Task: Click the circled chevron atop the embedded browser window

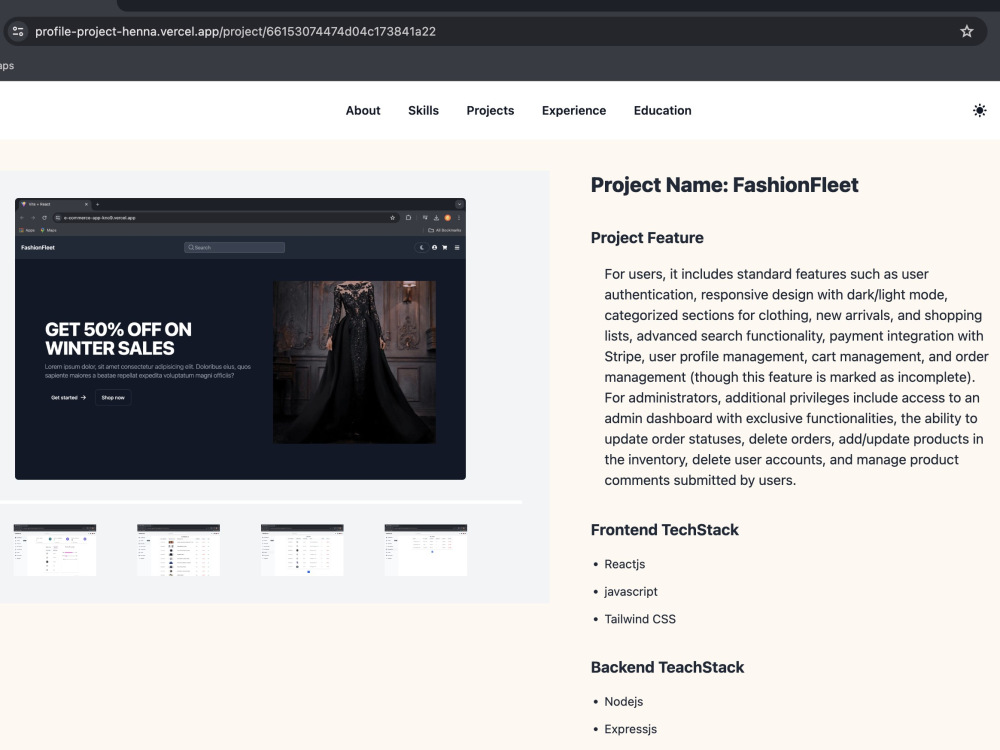Action: point(459,204)
